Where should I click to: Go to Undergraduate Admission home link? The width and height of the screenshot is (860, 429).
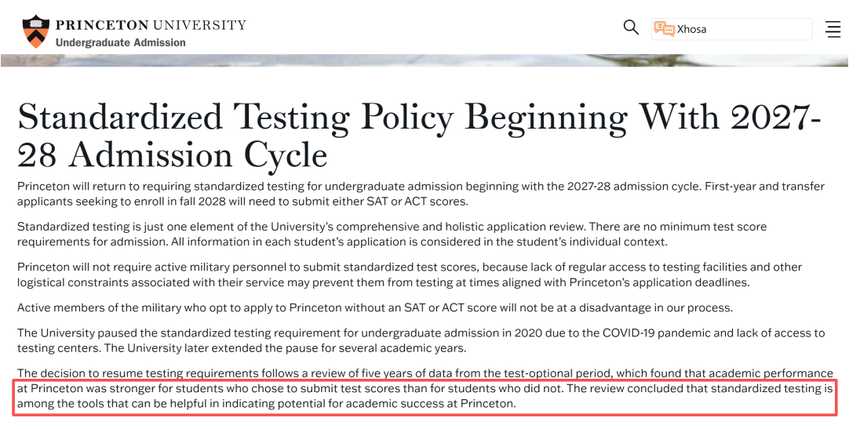(x=120, y=43)
